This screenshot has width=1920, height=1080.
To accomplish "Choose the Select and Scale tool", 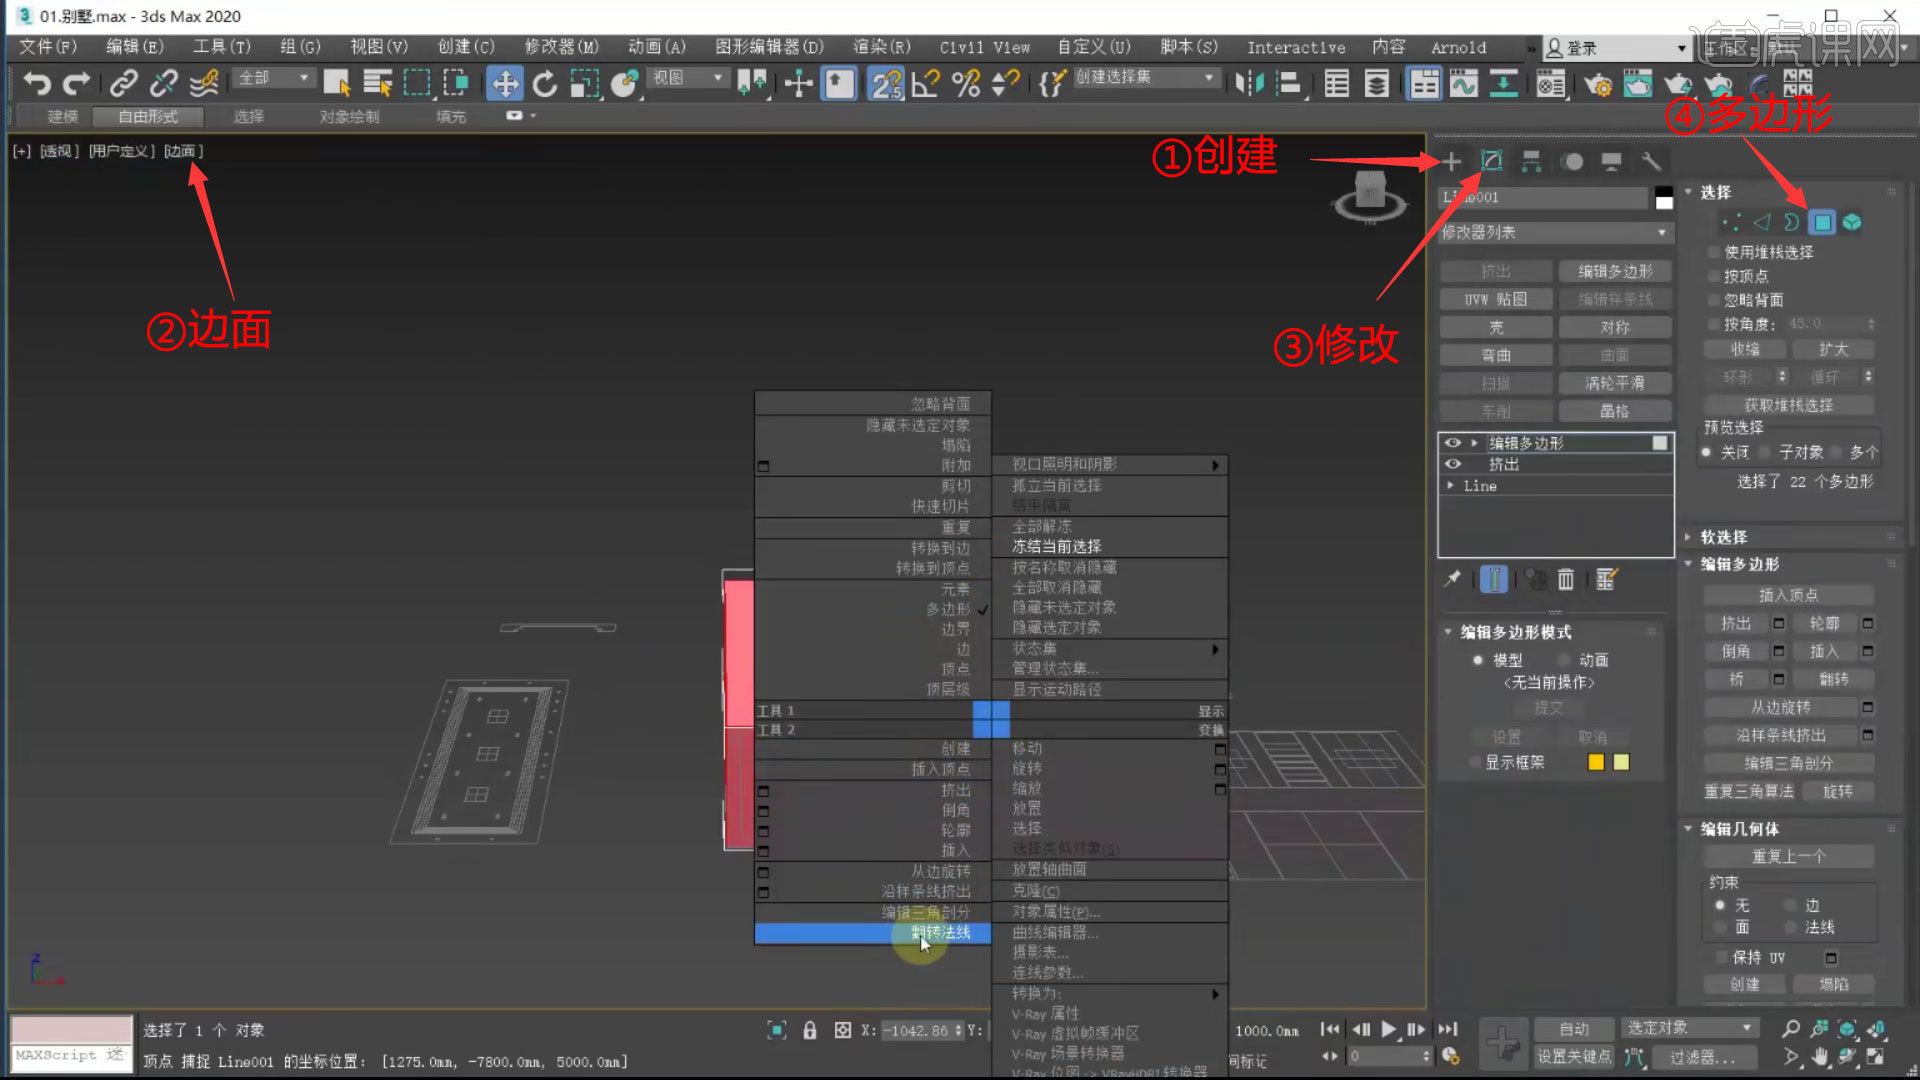I will pyautogui.click(x=584, y=84).
